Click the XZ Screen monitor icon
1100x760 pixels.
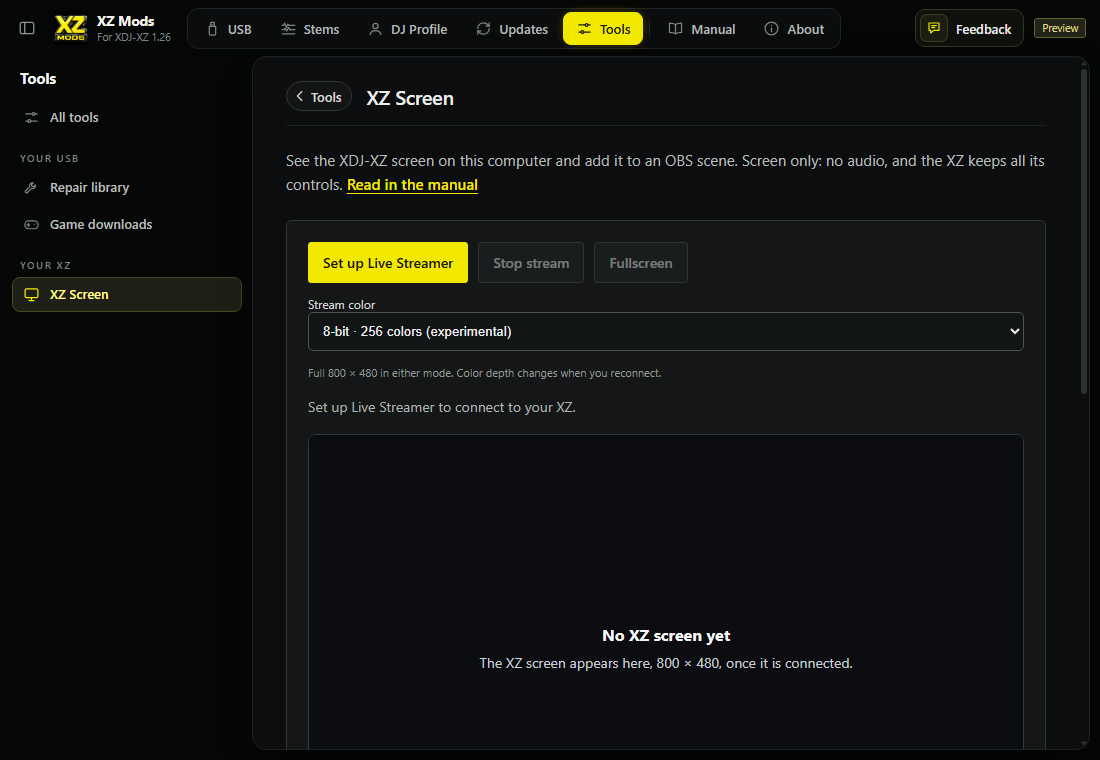(32, 295)
